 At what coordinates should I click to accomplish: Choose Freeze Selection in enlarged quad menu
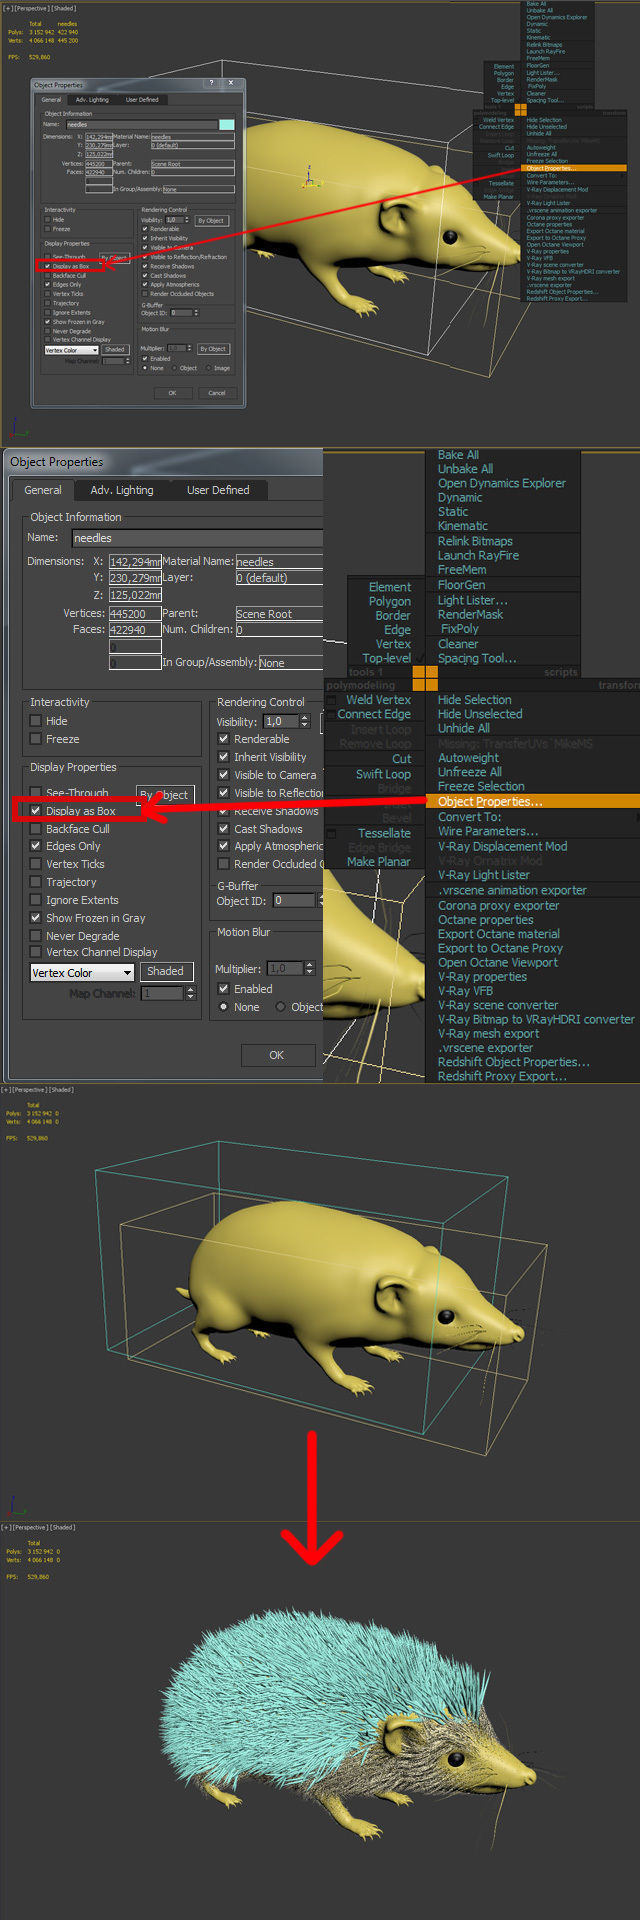(481, 786)
